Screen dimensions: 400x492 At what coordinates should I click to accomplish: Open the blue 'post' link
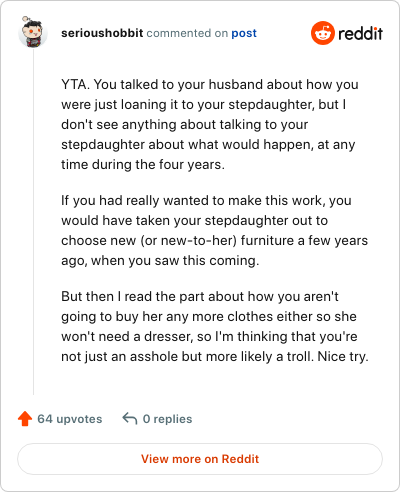pos(244,33)
